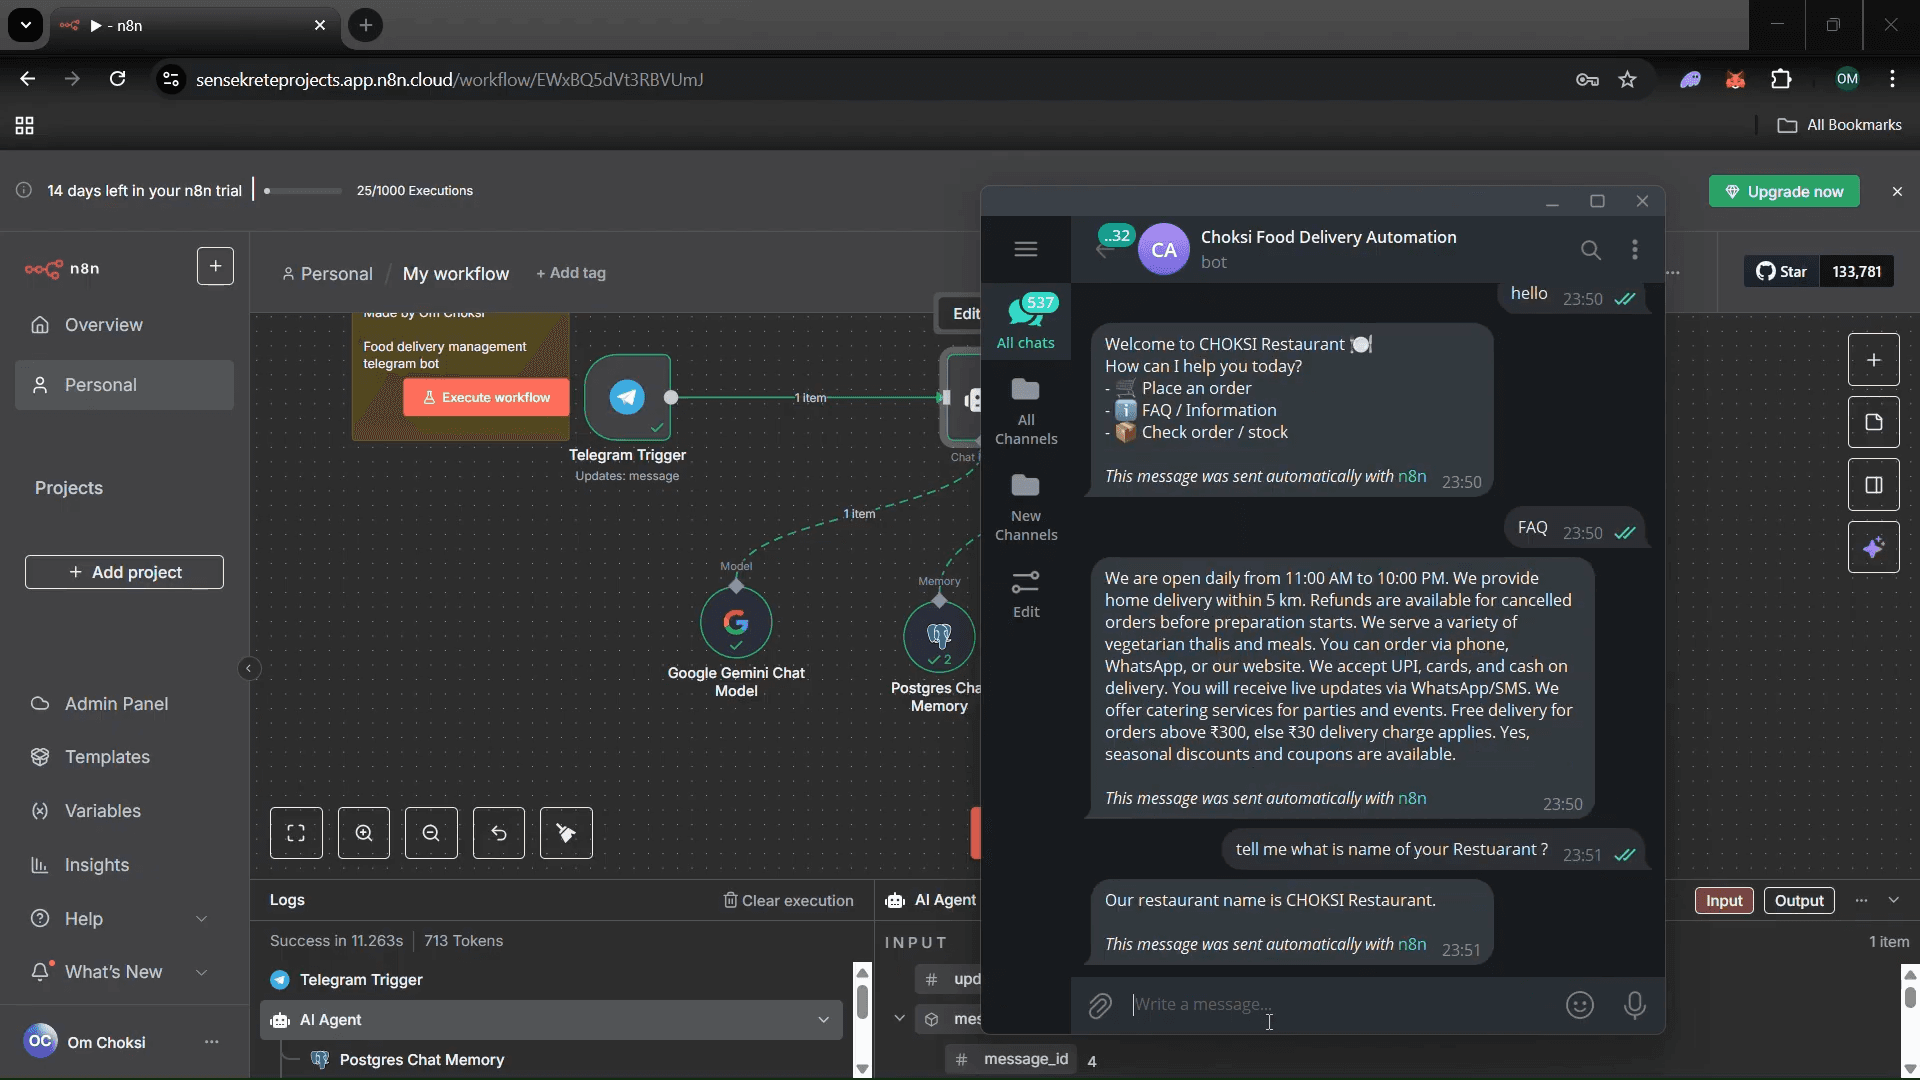This screenshot has width=1920, height=1080.
Task: Search in the Telegram chat
Action: coord(1591,249)
